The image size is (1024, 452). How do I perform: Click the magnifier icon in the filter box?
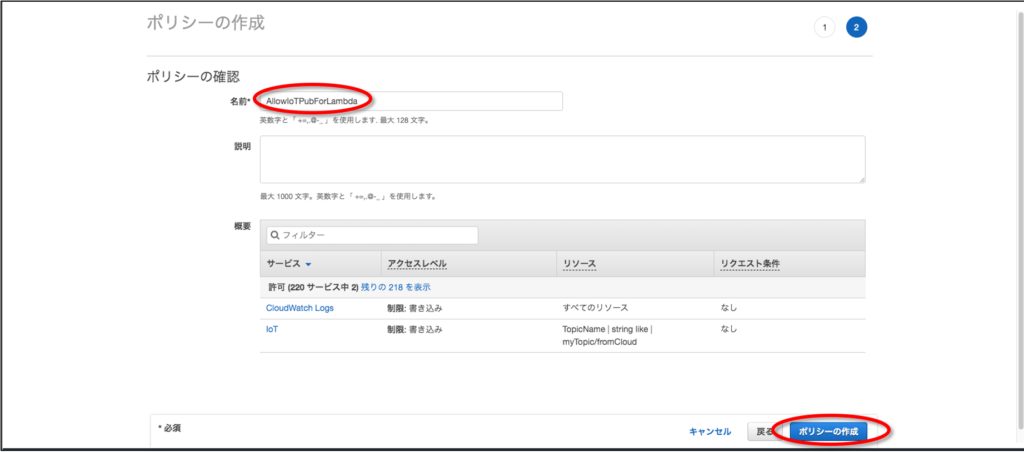[274, 235]
